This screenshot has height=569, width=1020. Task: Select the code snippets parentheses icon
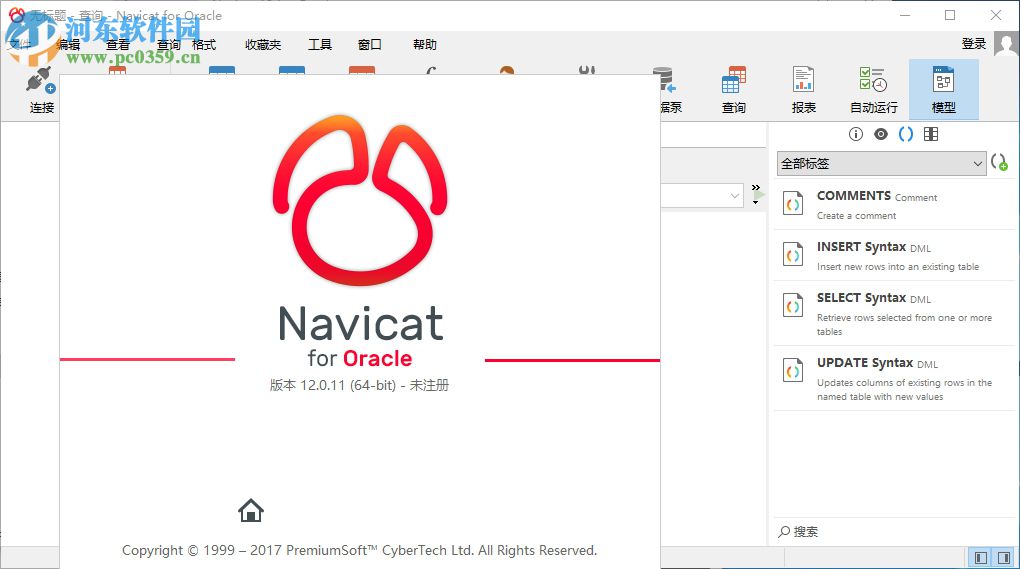[906, 134]
